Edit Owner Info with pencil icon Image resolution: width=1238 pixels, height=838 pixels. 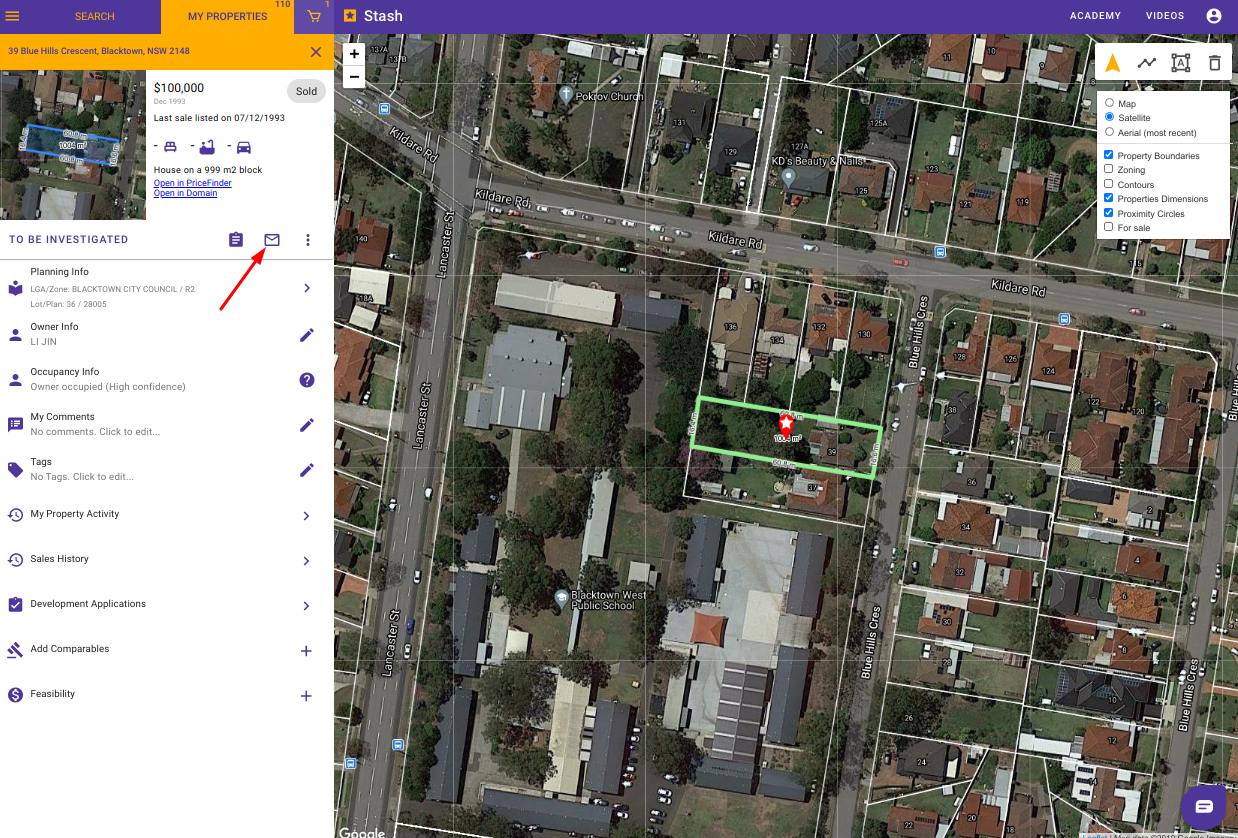pyautogui.click(x=307, y=335)
